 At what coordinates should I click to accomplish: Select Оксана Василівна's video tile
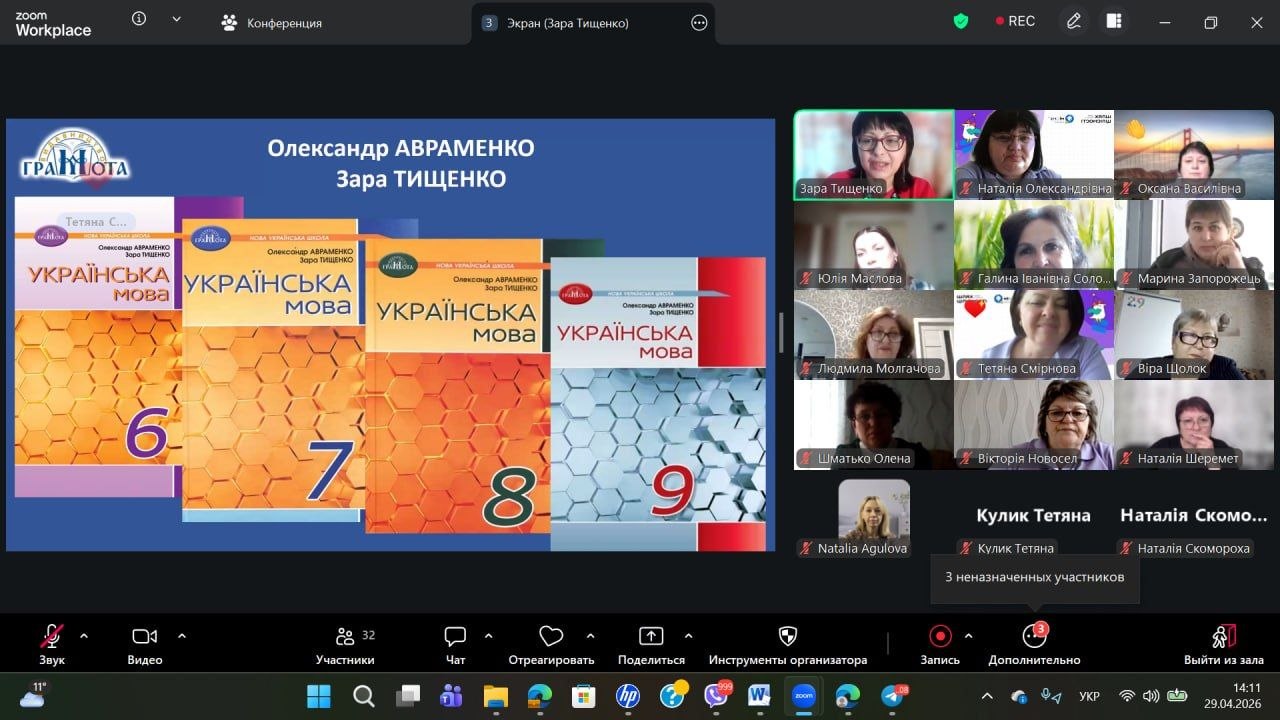click(1194, 154)
